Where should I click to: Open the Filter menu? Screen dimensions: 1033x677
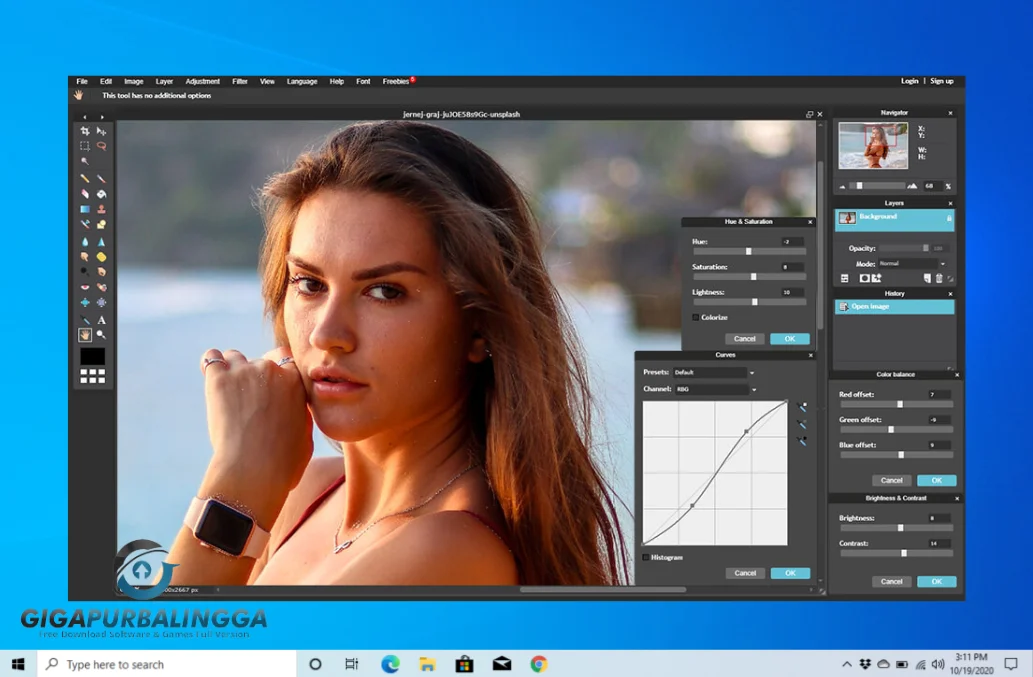pyautogui.click(x=240, y=81)
